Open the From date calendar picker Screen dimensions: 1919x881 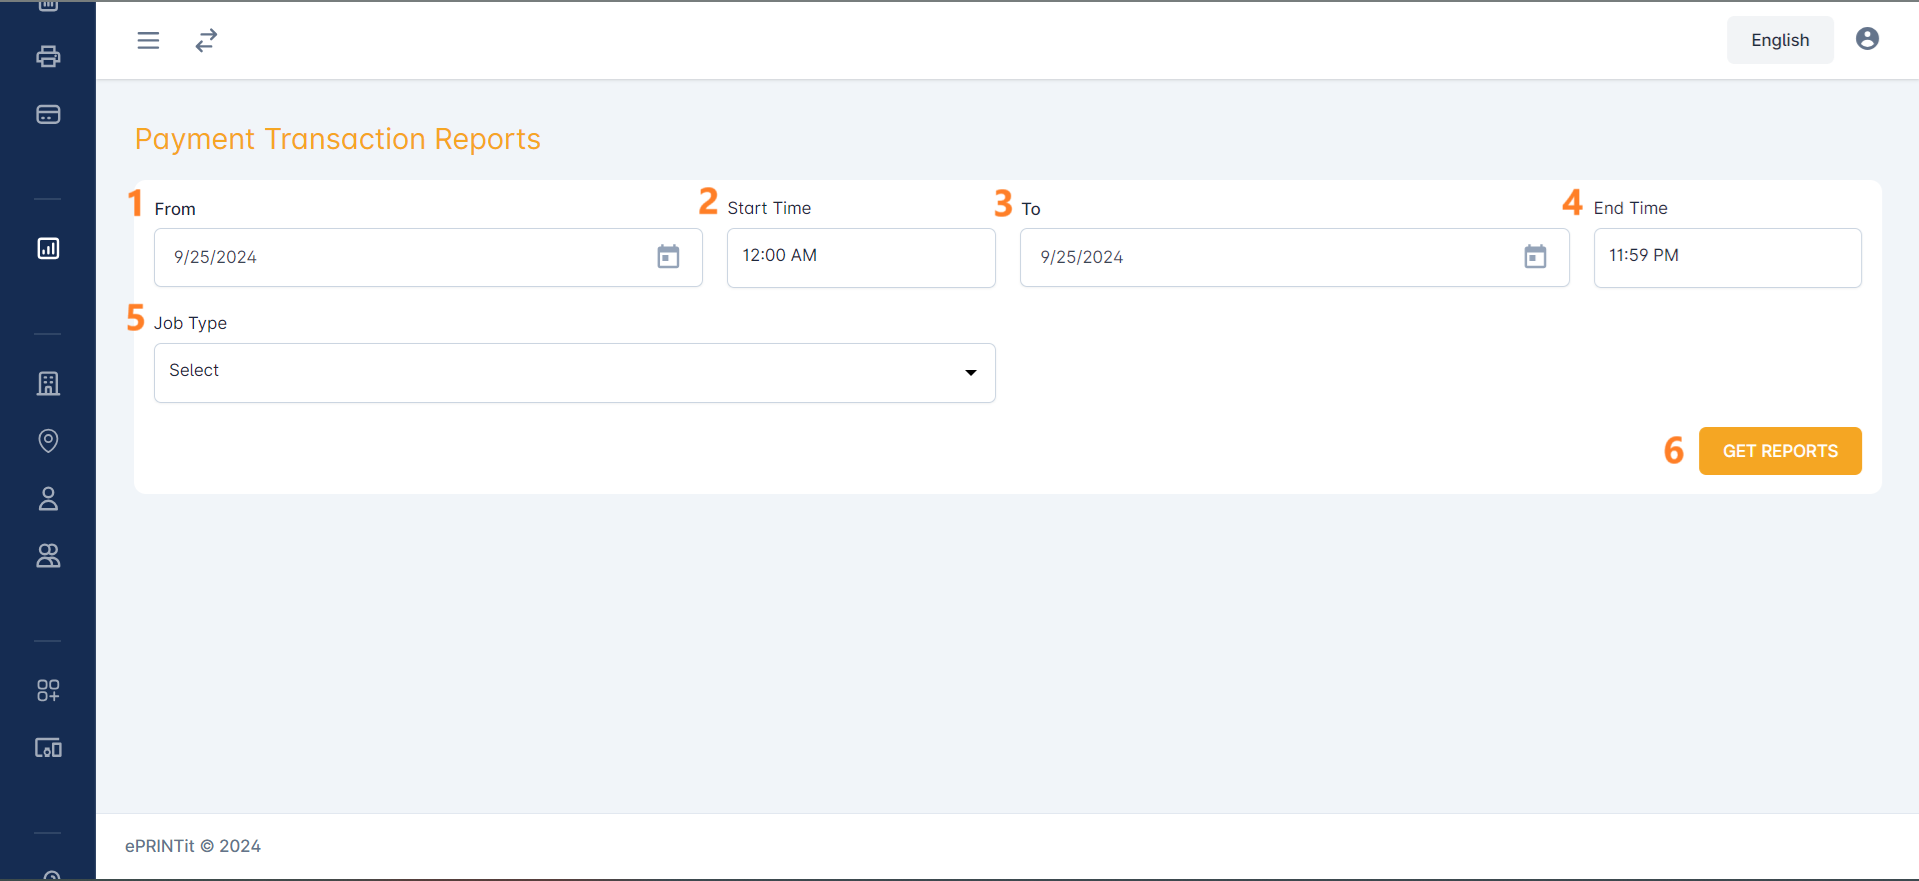point(668,257)
